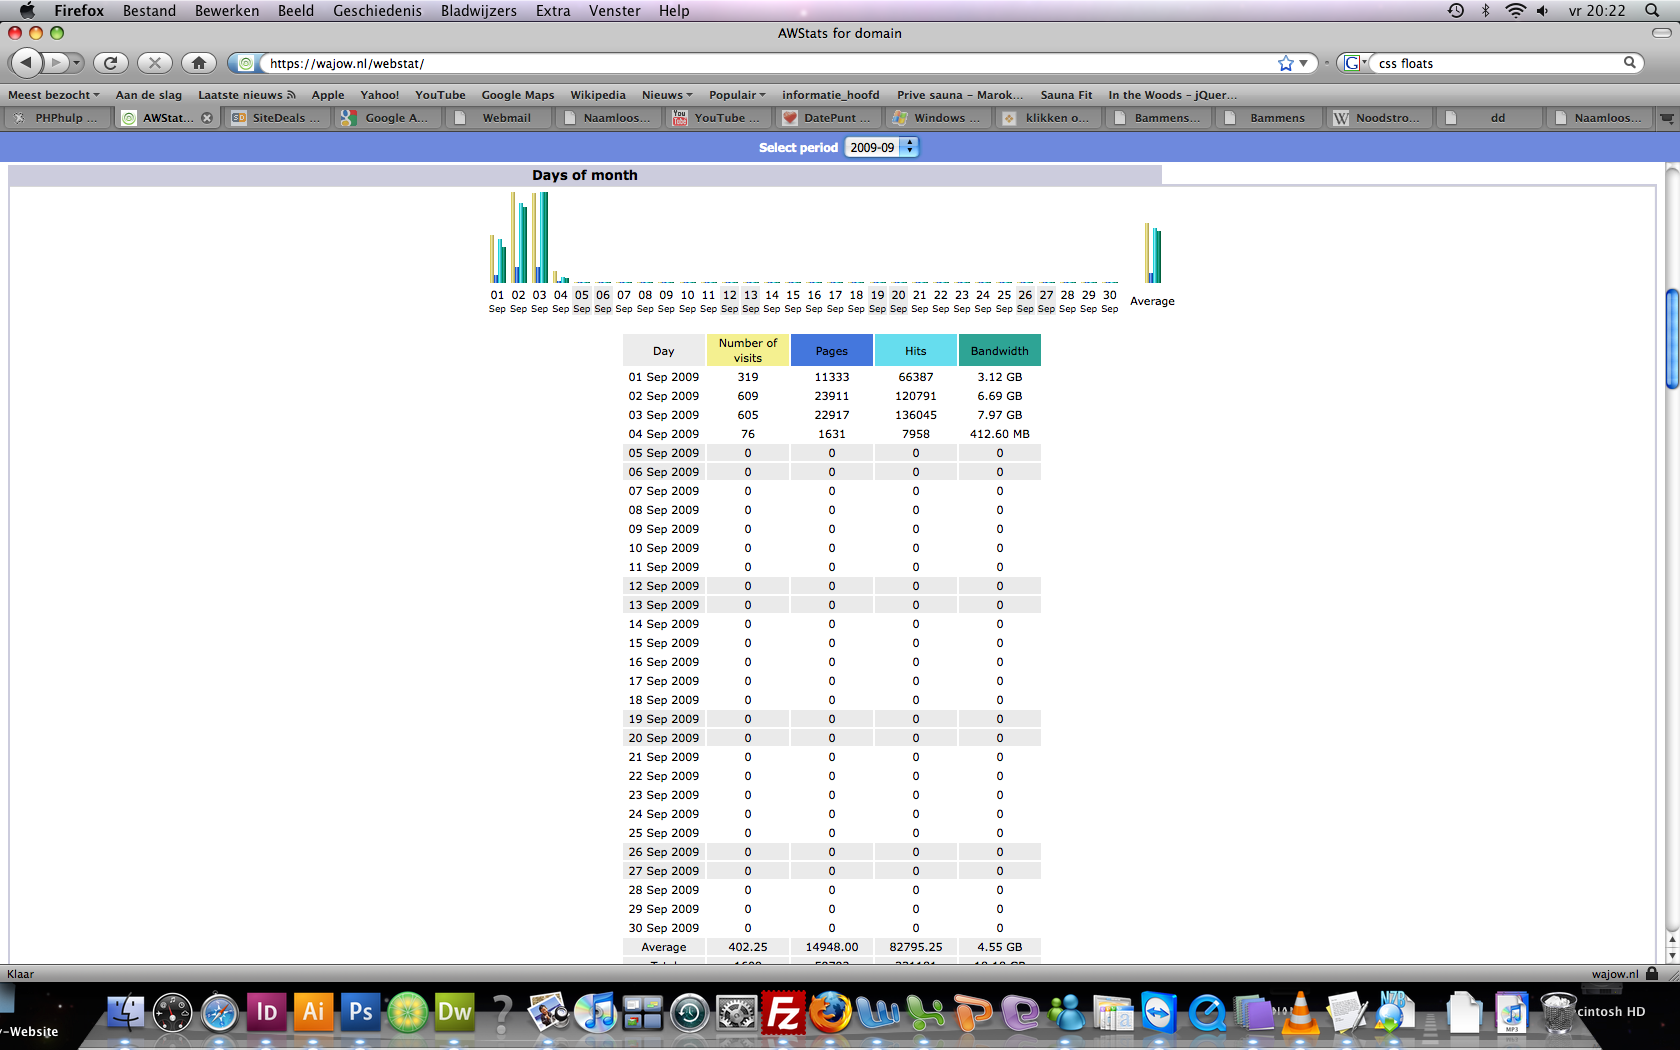This screenshot has height=1050, width=1680.
Task: Open FileZilla from the dock
Action: coord(783,1013)
